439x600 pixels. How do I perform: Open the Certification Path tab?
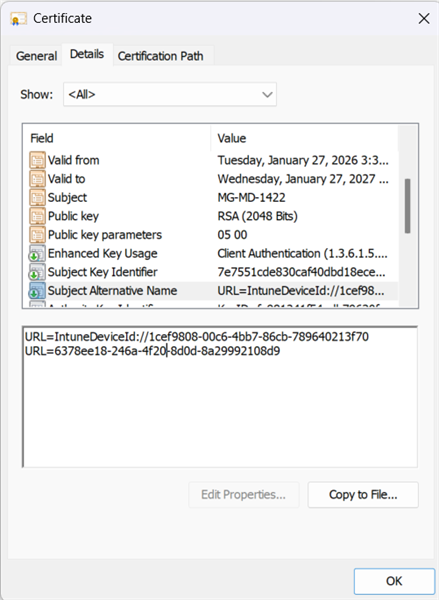160,56
